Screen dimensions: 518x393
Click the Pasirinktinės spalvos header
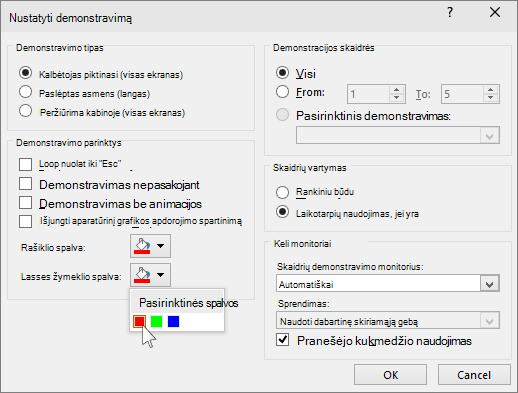(x=188, y=303)
